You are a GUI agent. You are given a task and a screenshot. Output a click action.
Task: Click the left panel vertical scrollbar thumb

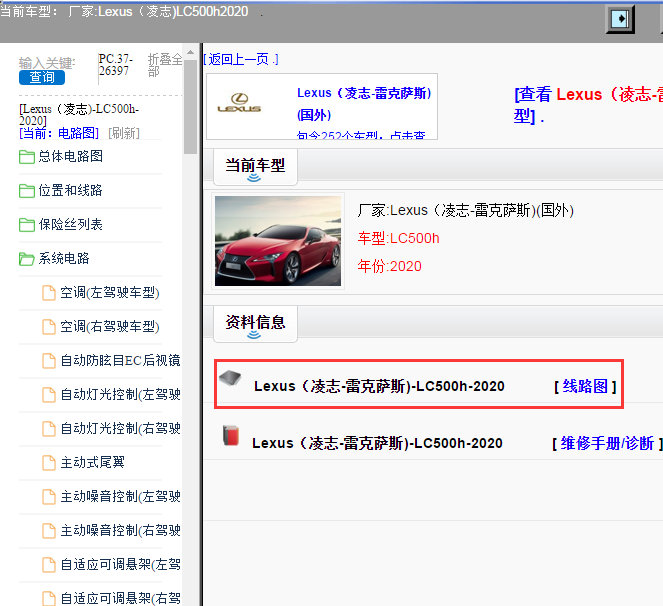click(190, 107)
